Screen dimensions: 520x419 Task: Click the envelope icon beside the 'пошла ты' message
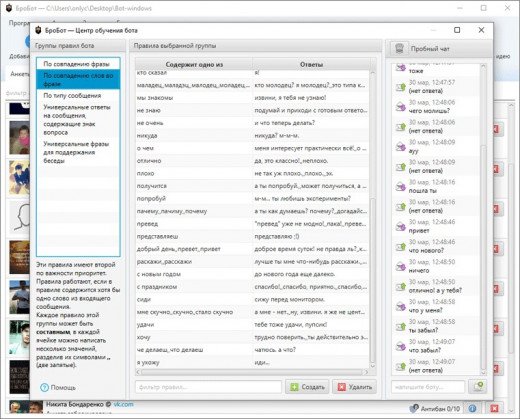pyautogui.click(x=400, y=187)
